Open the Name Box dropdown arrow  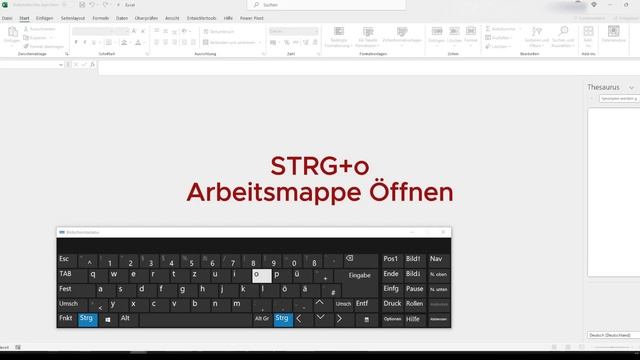[61, 65]
